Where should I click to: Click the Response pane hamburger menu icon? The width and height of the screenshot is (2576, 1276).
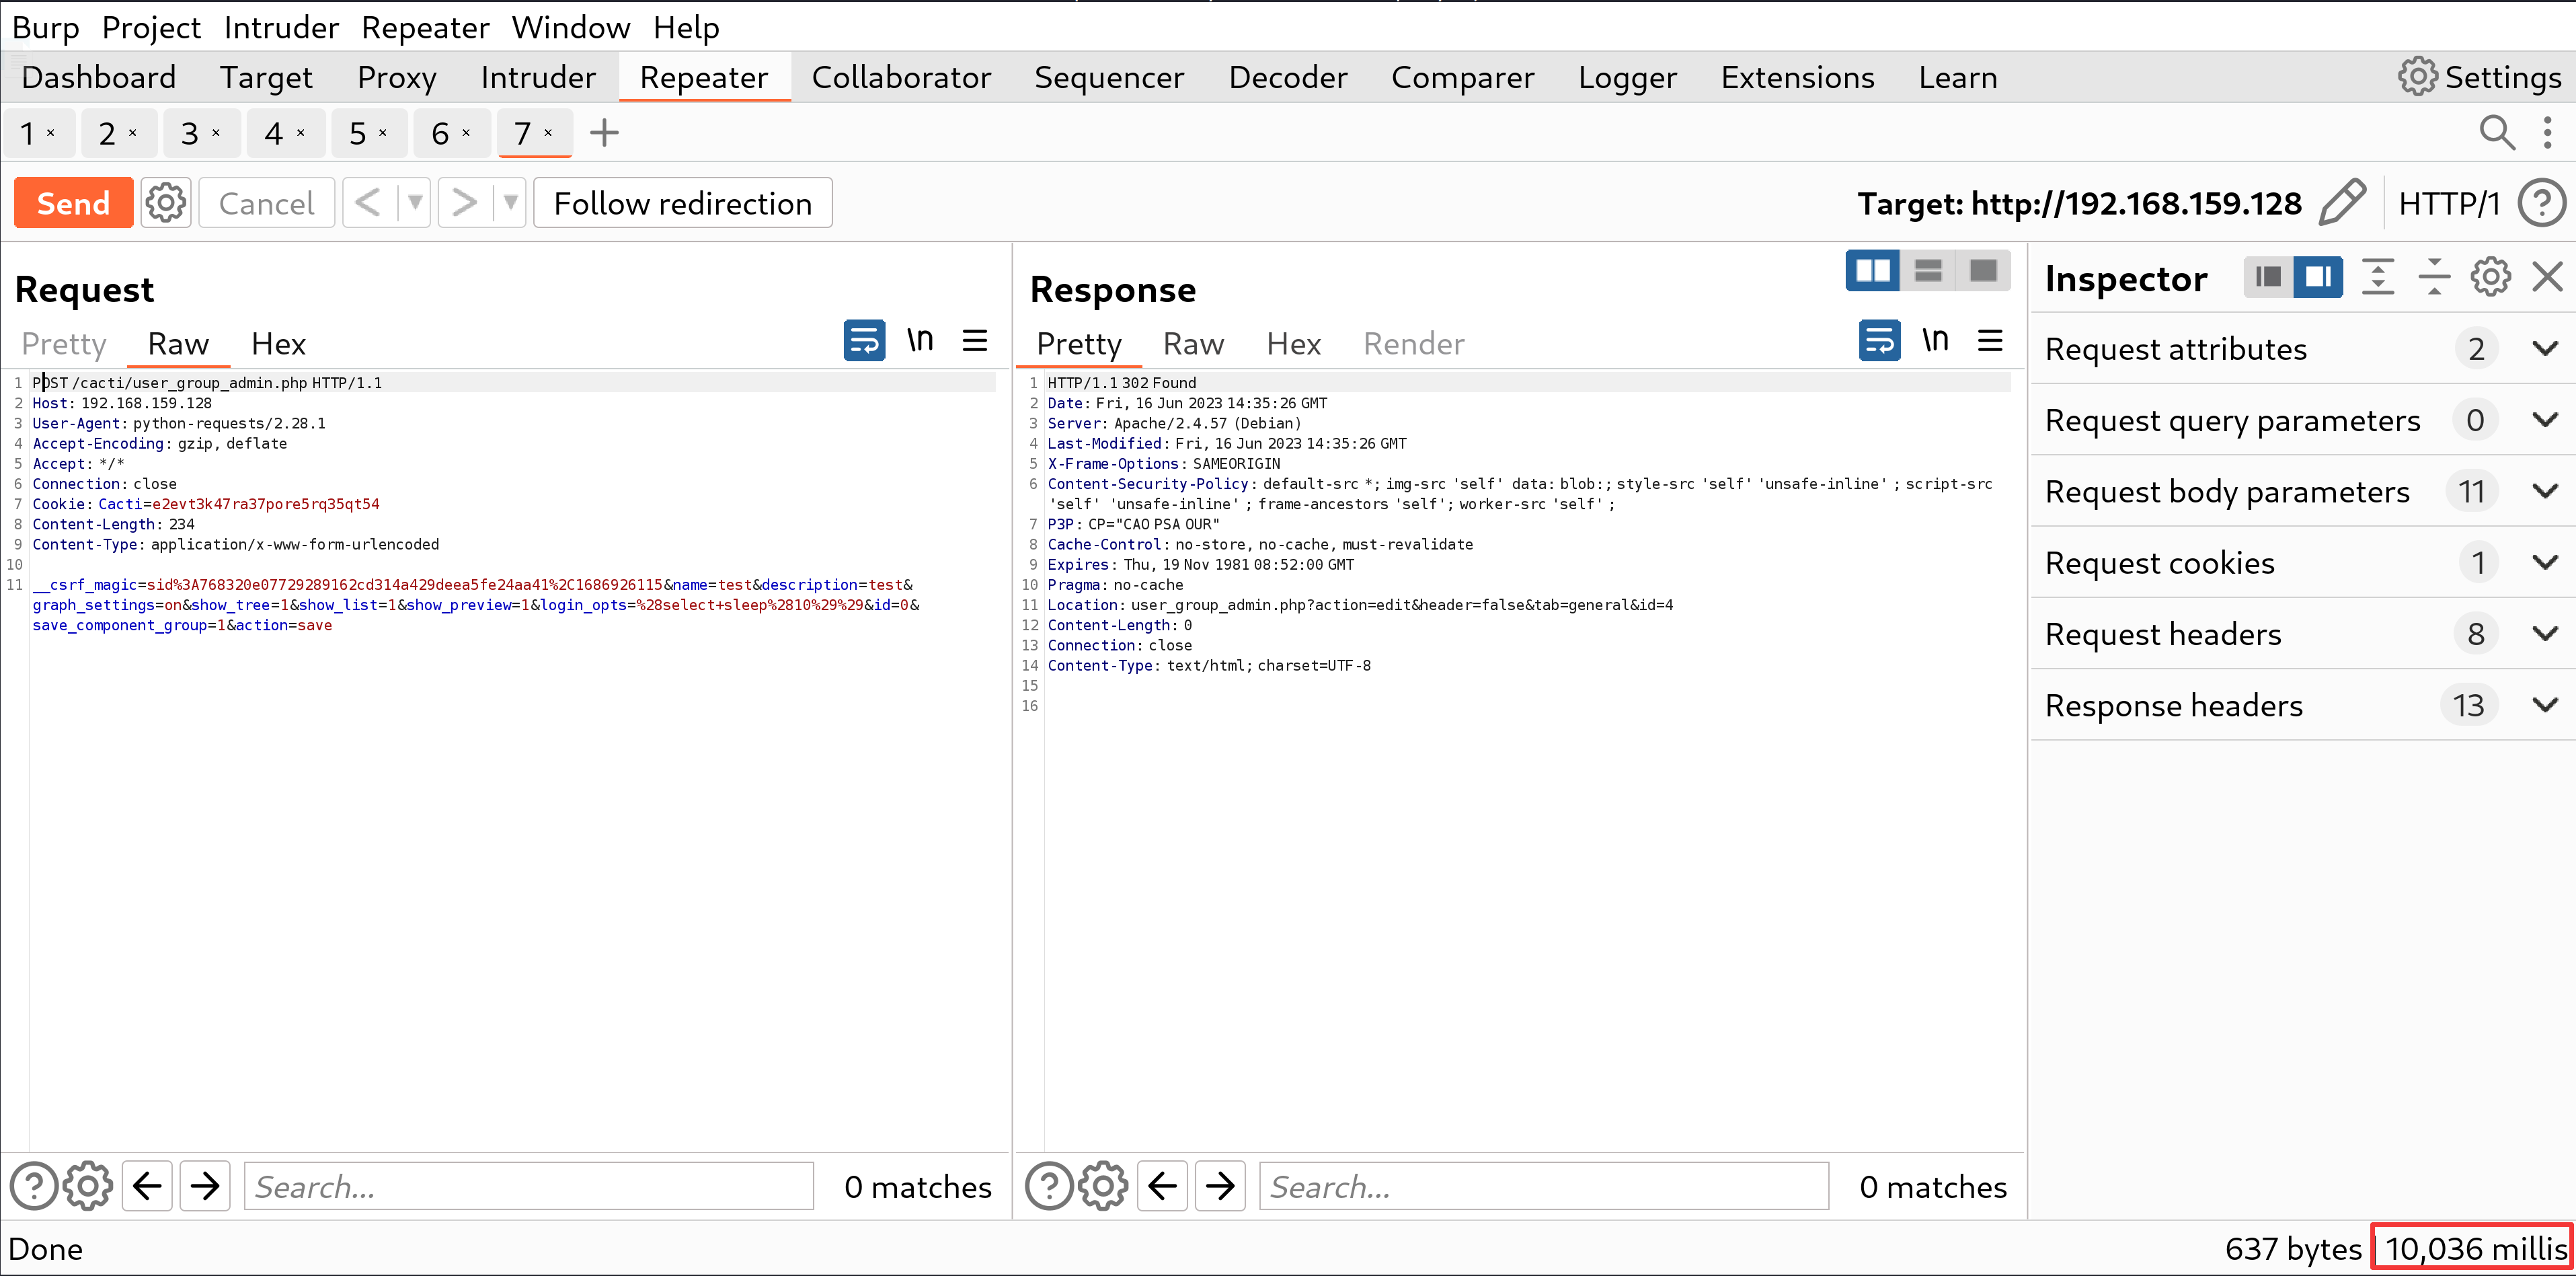1990,342
